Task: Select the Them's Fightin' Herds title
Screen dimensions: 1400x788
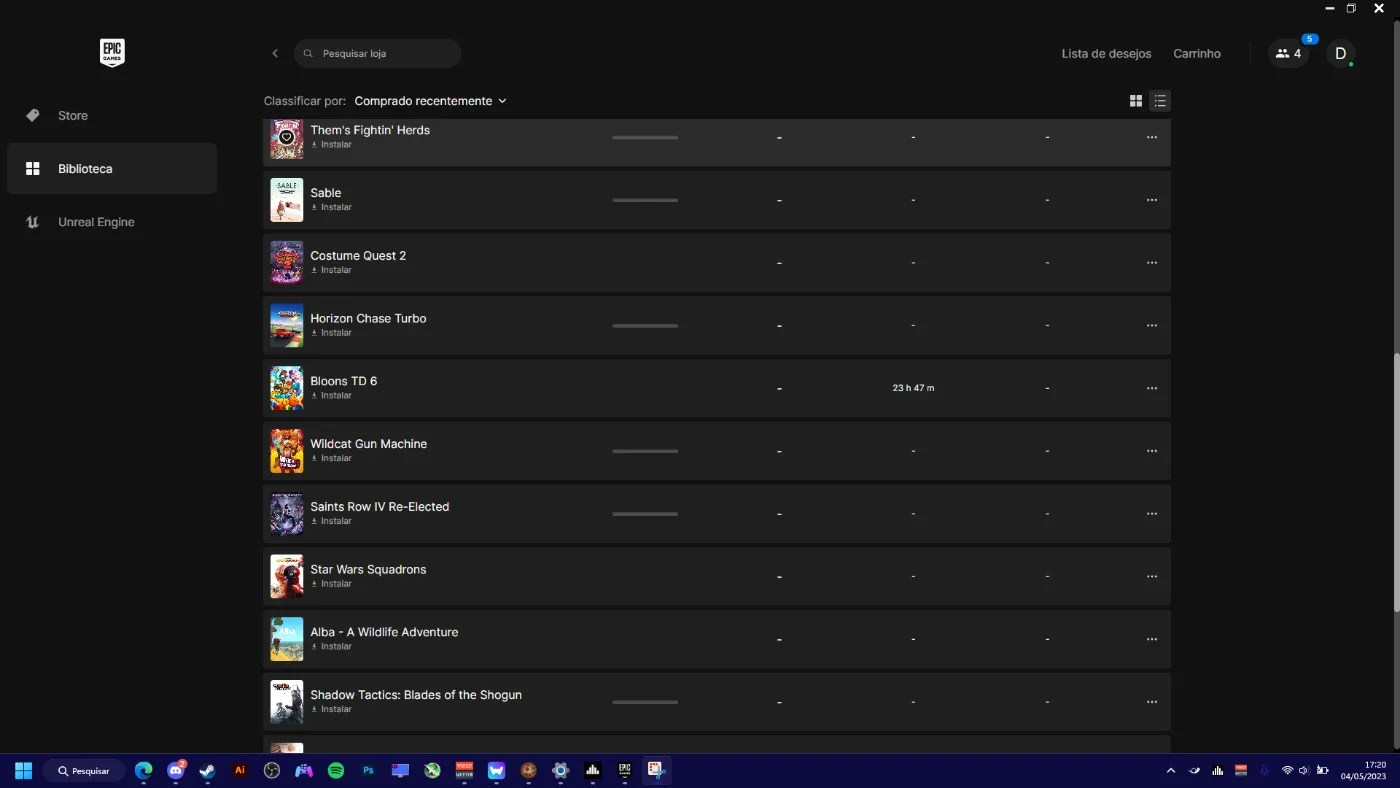Action: [x=370, y=130]
